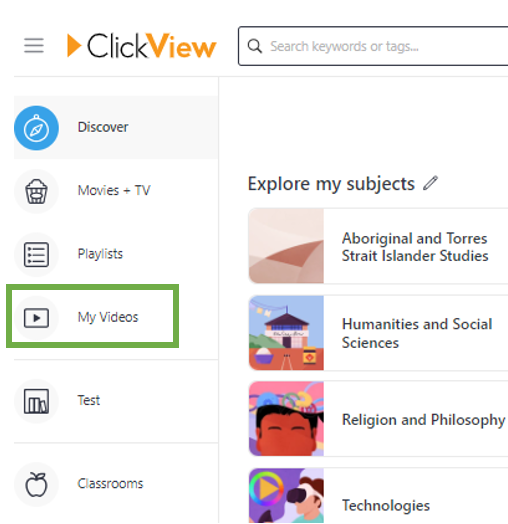Edit subjects using the pencil icon
Viewport: 508px width, 524px height.
(x=430, y=183)
